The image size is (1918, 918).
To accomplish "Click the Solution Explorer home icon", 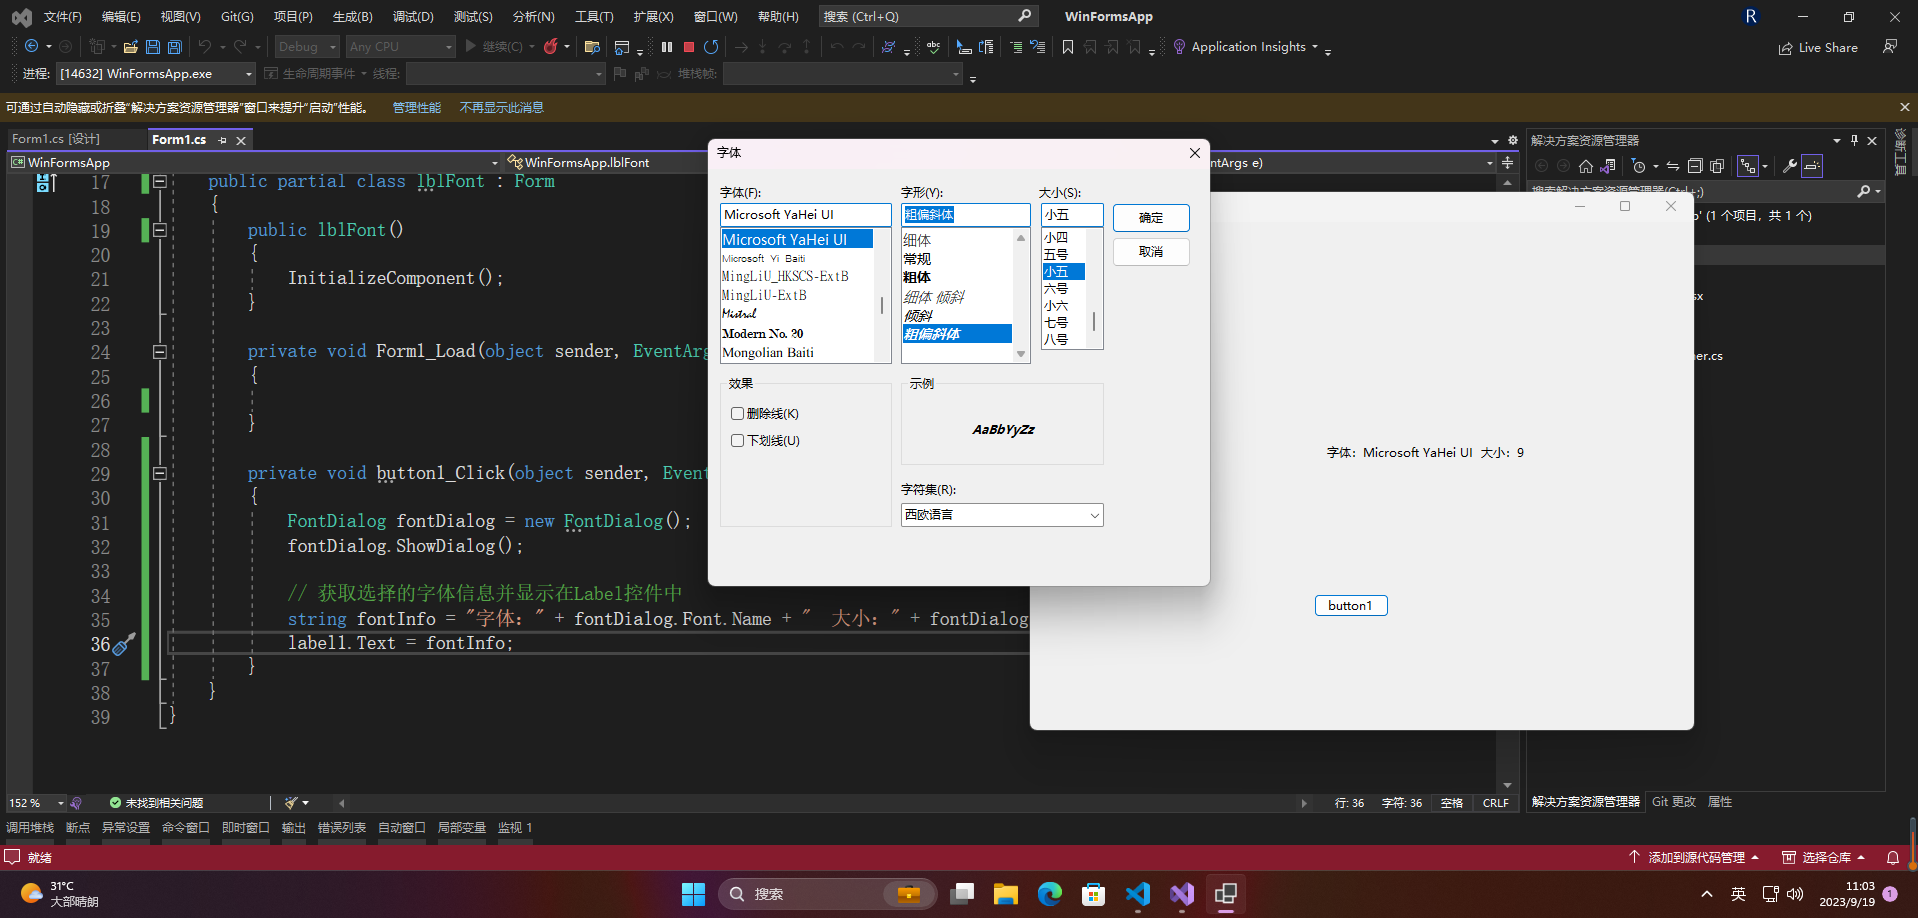I will tap(1585, 166).
